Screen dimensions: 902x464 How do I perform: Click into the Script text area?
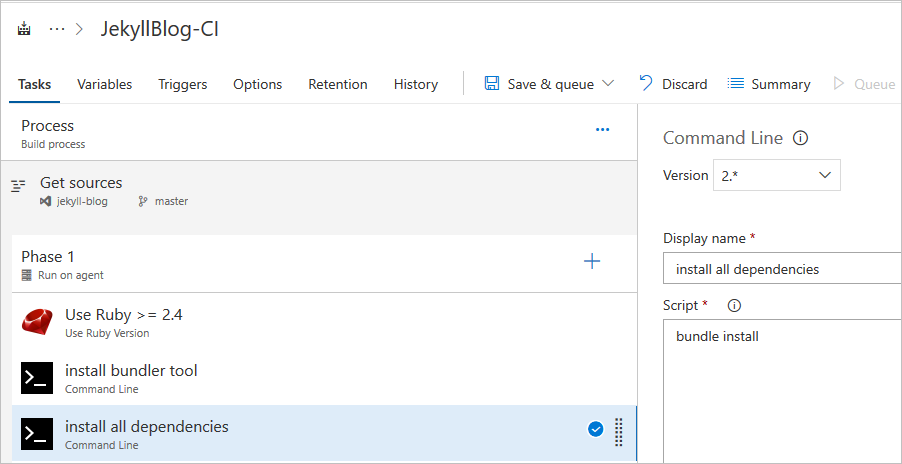click(782, 390)
